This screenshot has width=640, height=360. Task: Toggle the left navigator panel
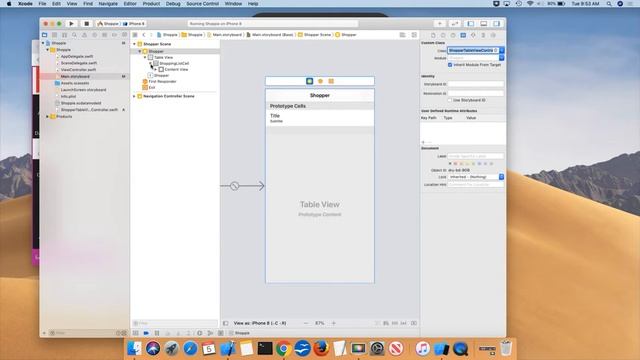coord(471,24)
